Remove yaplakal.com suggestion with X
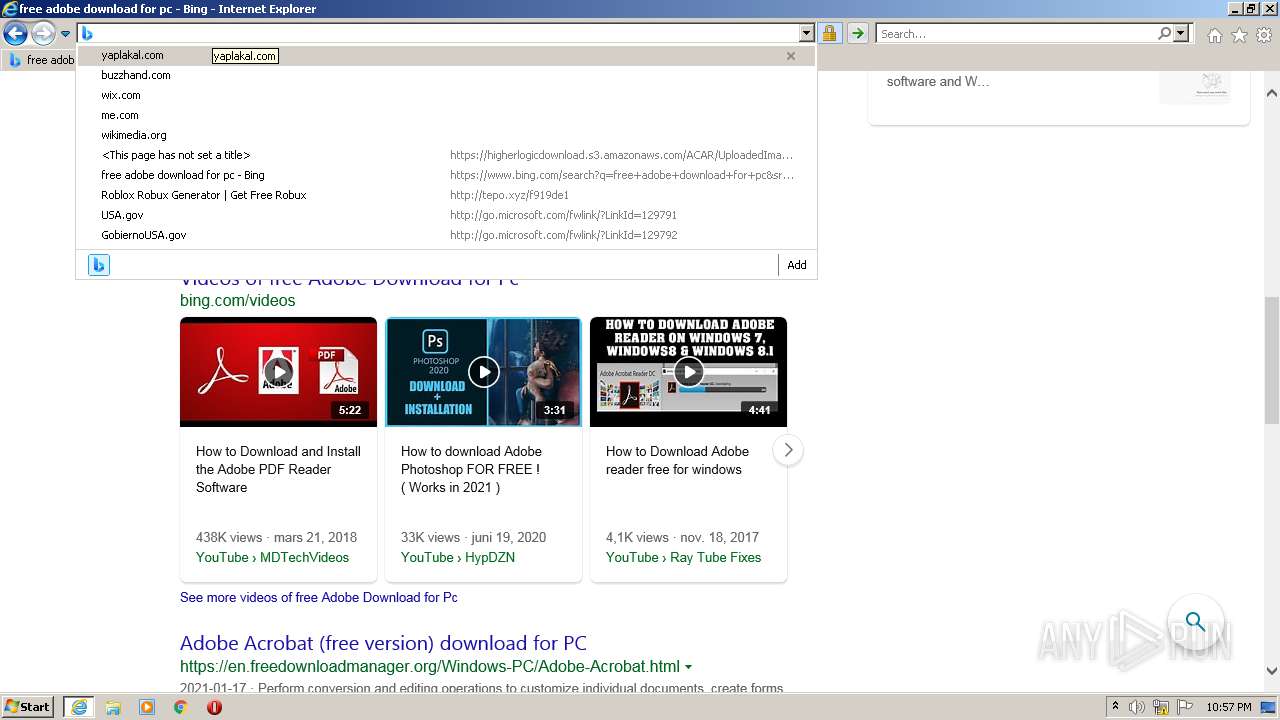Screen dimensions: 1280x720 pyautogui.click(x=791, y=56)
